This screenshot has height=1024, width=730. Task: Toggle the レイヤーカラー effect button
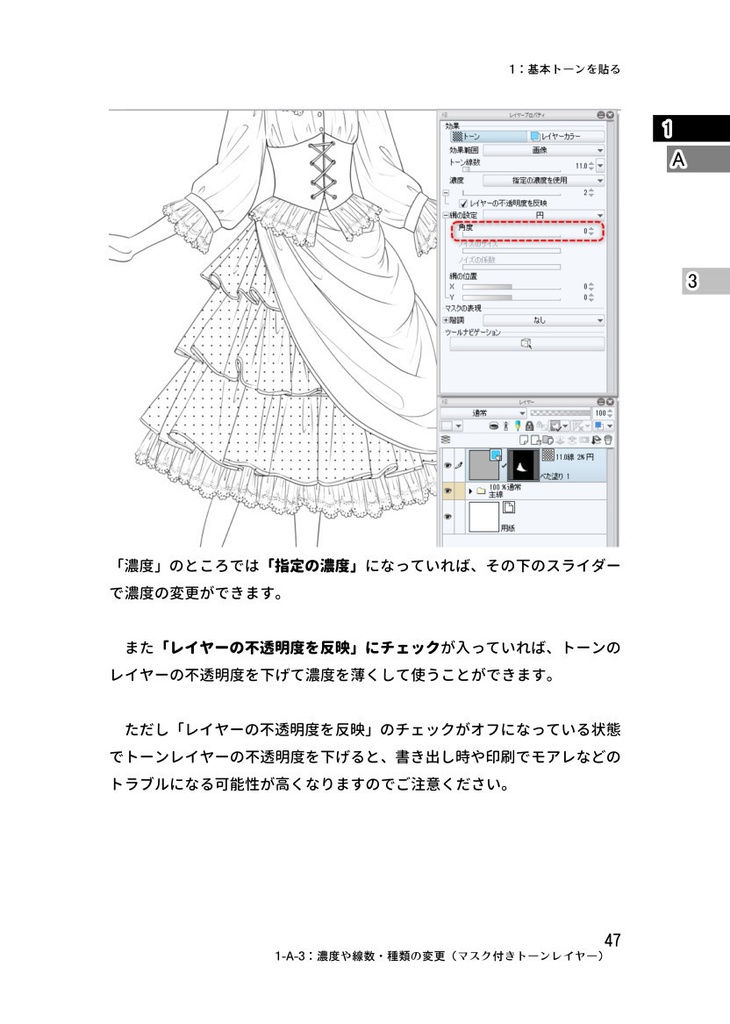point(565,136)
